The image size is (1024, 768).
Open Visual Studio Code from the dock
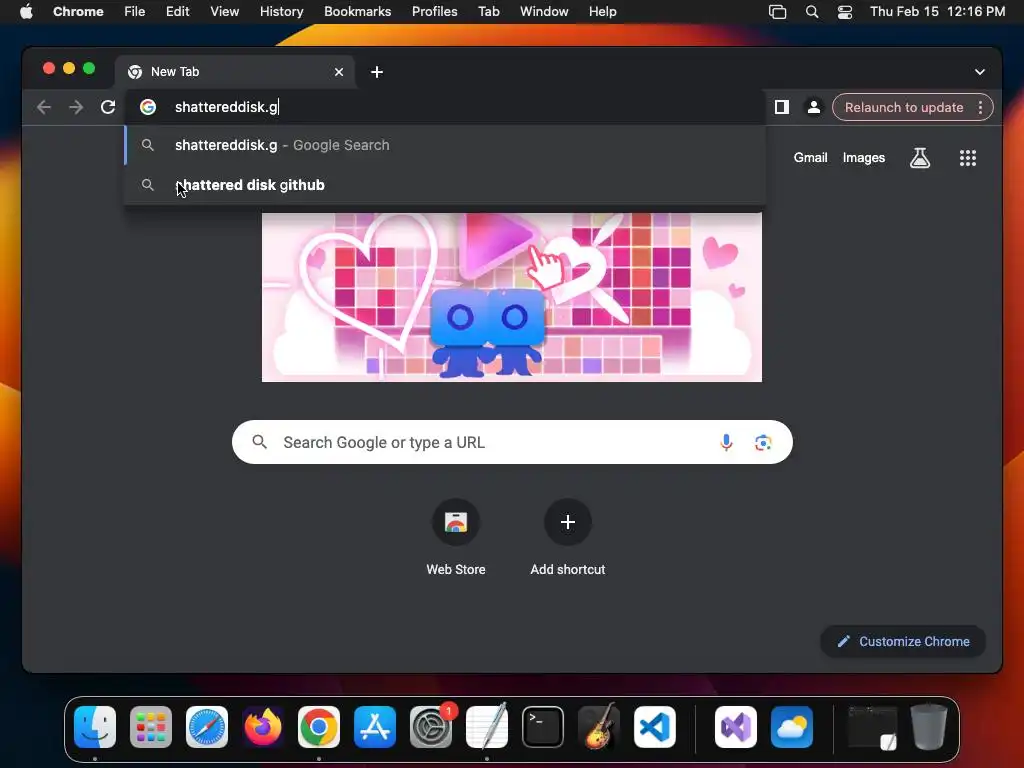pyautogui.click(x=655, y=727)
